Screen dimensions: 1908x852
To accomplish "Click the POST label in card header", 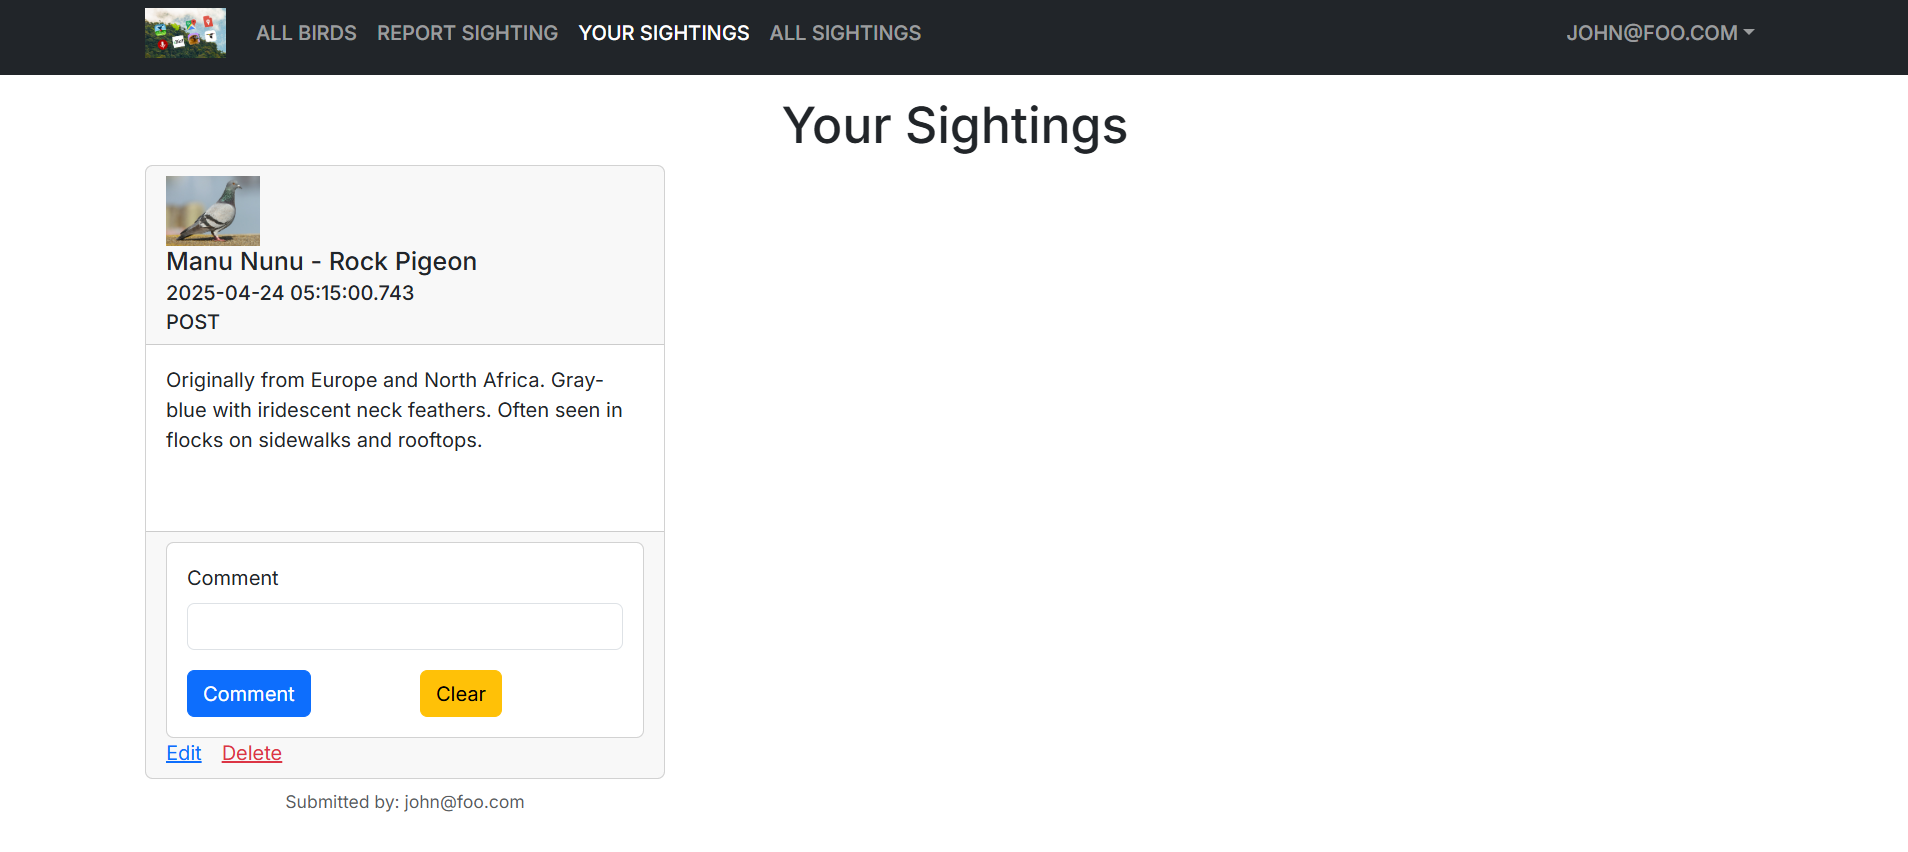I will pyautogui.click(x=193, y=322).
